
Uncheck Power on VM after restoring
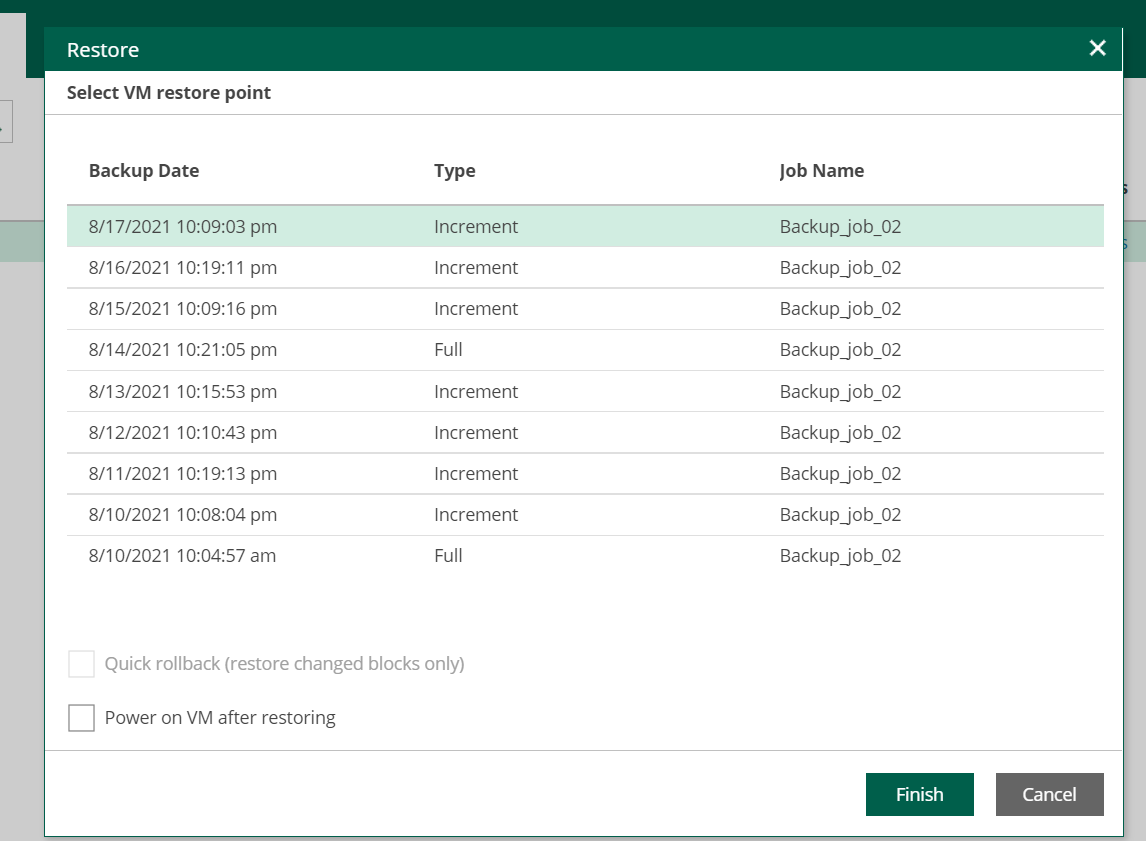point(81,717)
